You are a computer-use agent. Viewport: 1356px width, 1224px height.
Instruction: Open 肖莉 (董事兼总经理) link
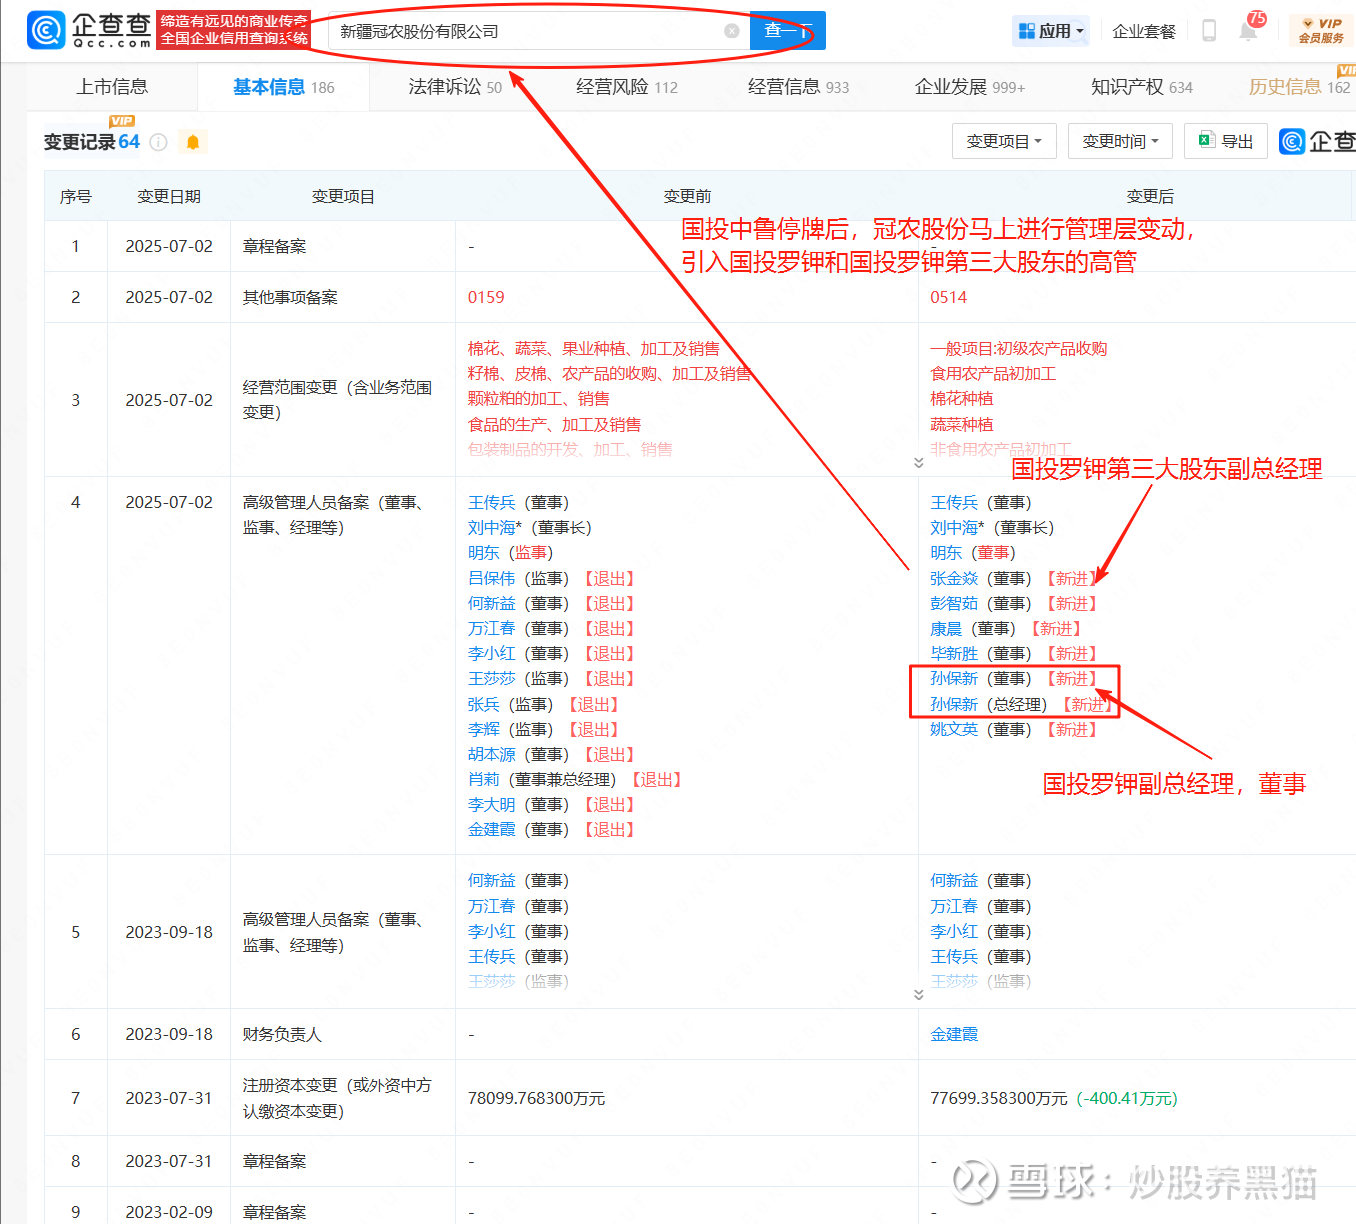click(484, 779)
